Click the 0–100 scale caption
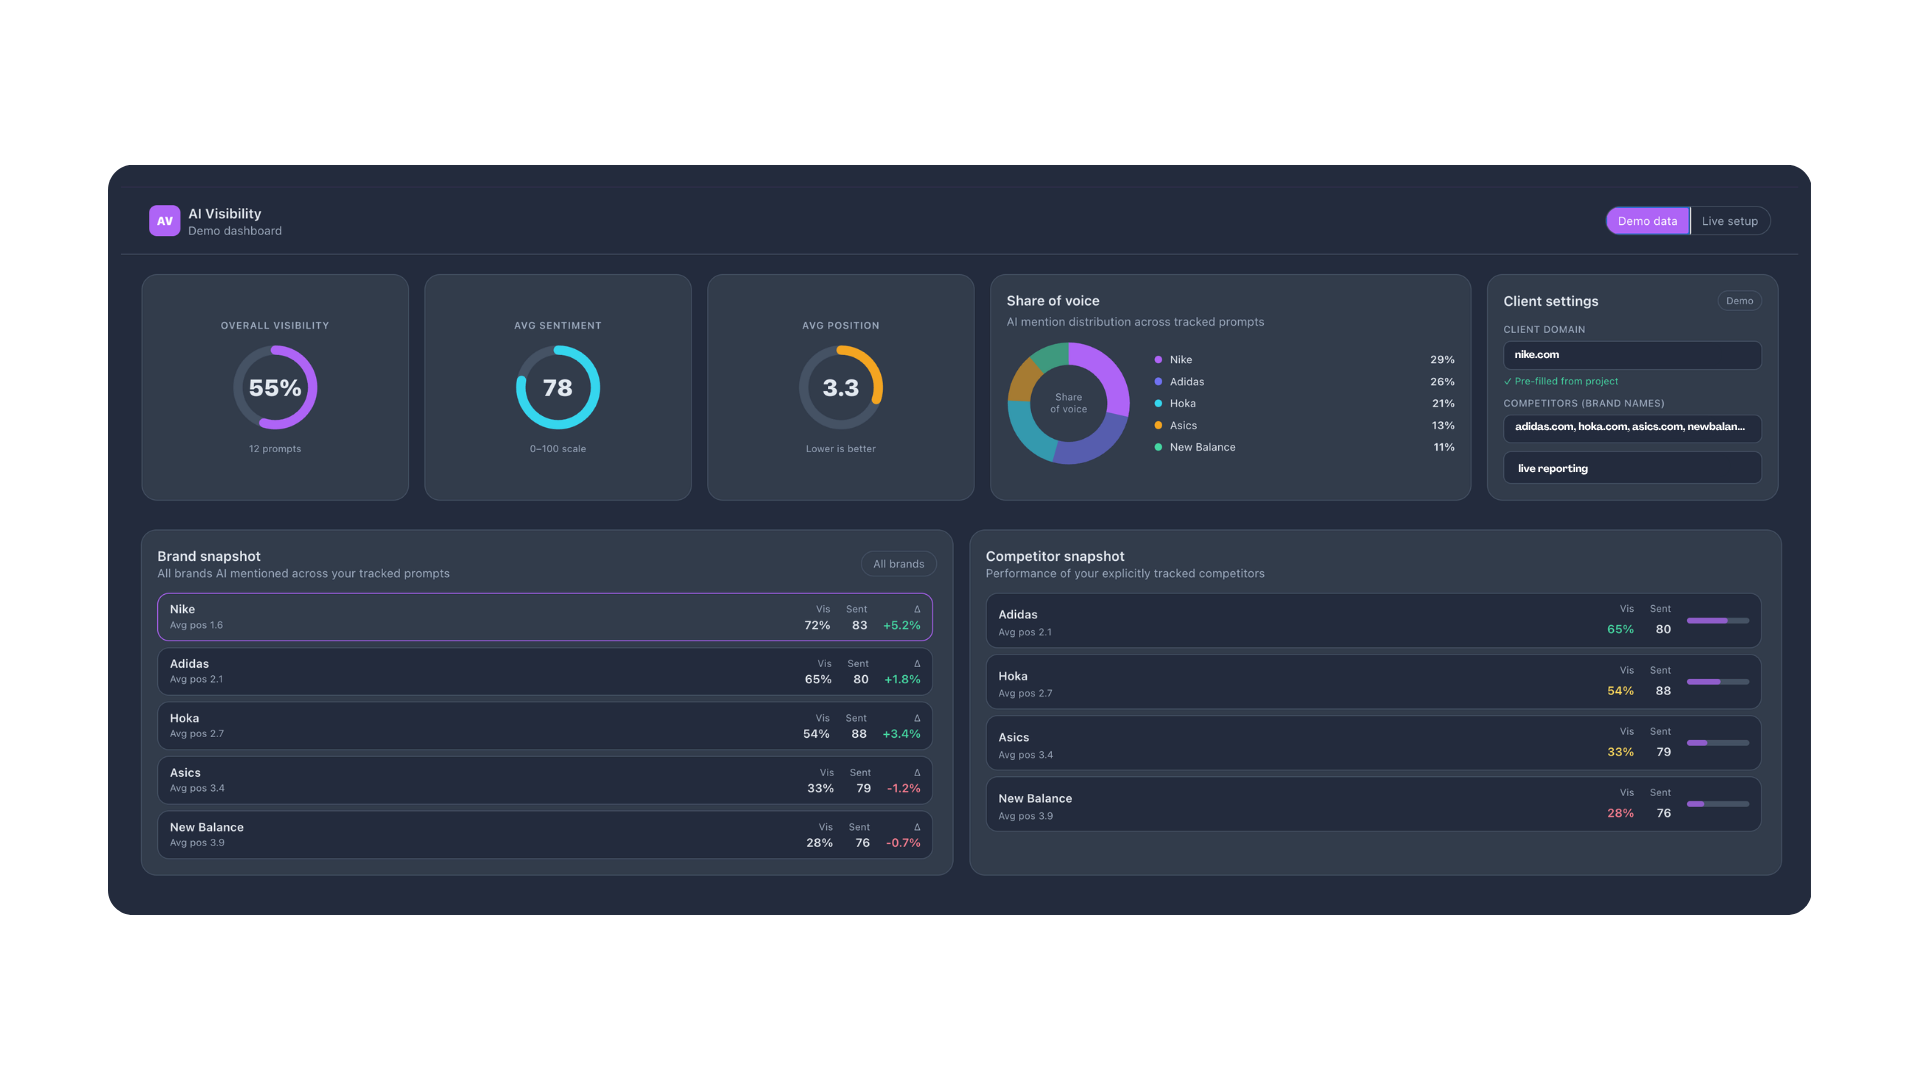1920x1080 pixels. coord(558,449)
